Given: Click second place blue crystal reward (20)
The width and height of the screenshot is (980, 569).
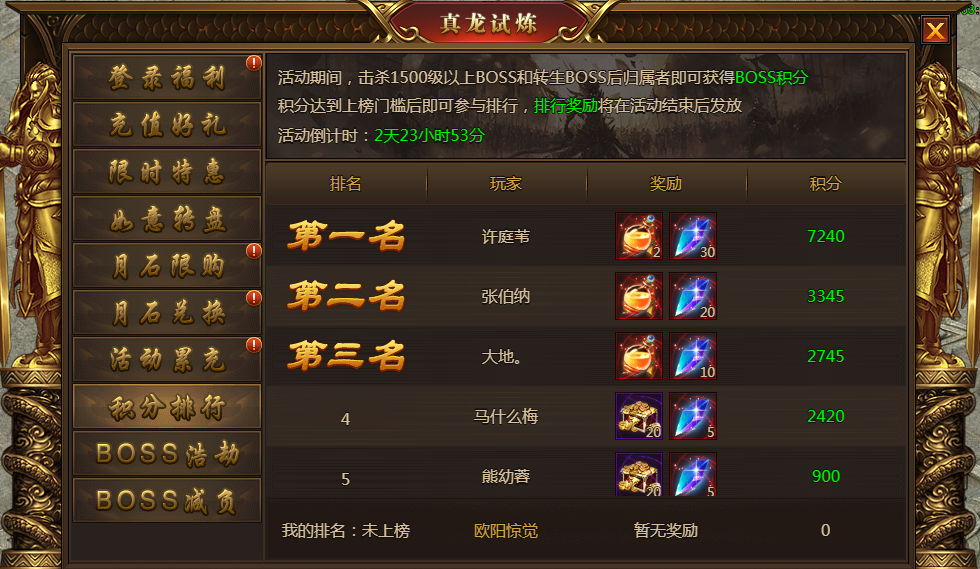Looking at the screenshot, I should pos(693,296).
